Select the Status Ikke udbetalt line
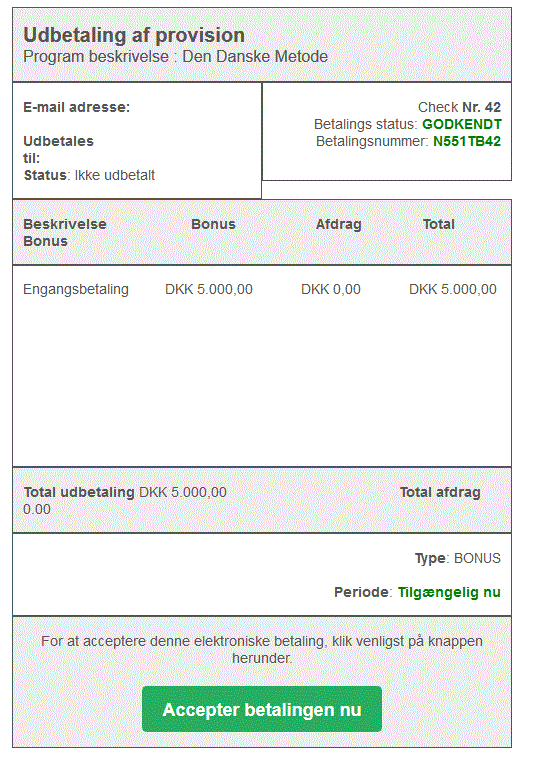The image size is (533, 767). (x=89, y=175)
